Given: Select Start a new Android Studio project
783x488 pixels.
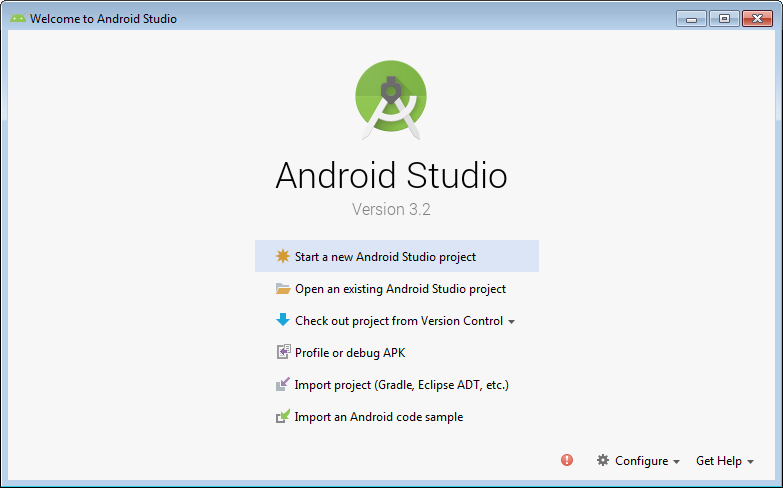Looking at the screenshot, I should pos(385,257).
